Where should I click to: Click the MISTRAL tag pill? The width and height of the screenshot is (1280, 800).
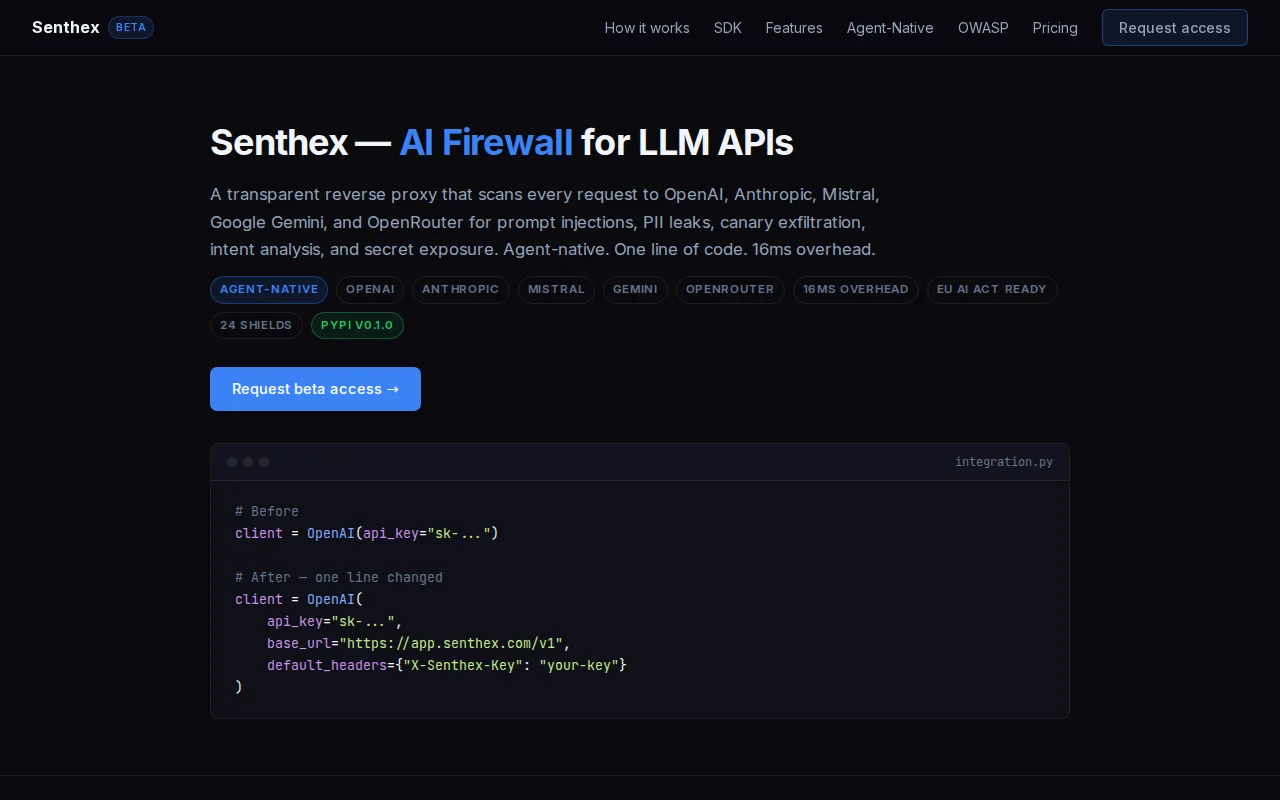pyautogui.click(x=556, y=290)
